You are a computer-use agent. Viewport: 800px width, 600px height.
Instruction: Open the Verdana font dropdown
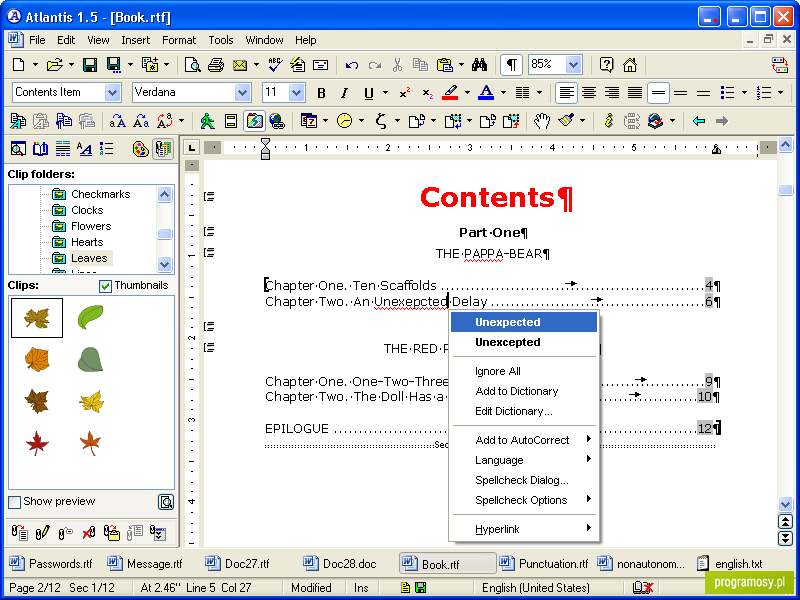tap(243, 93)
